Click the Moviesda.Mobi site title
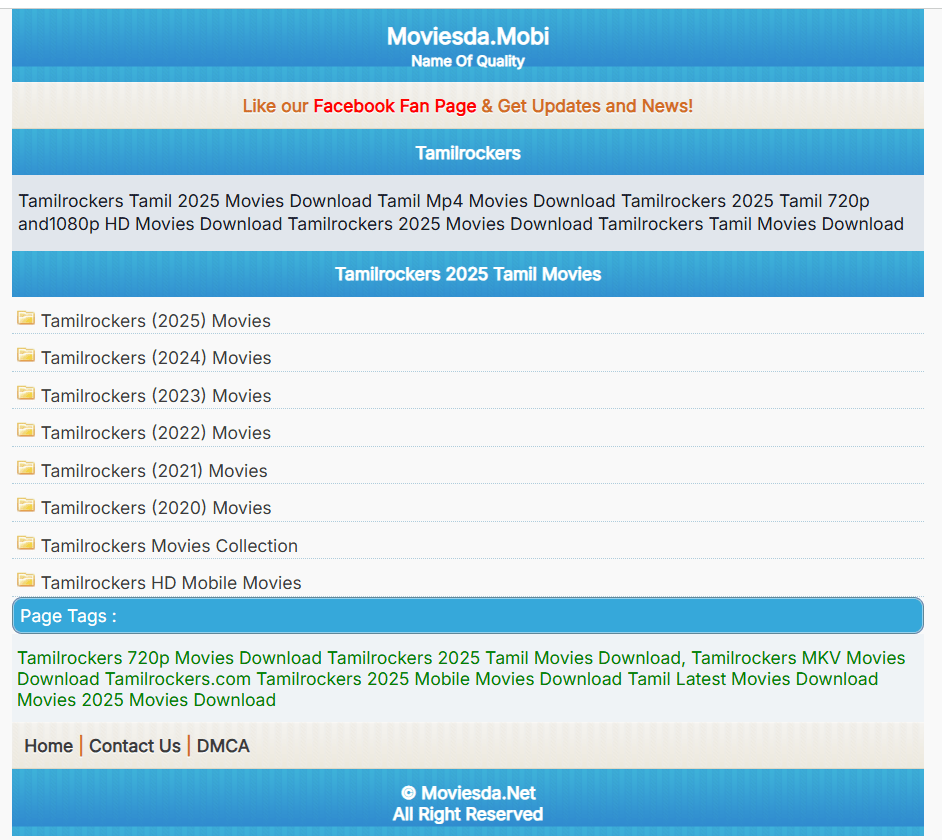Image resolution: width=942 pixels, height=840 pixels. point(467,37)
